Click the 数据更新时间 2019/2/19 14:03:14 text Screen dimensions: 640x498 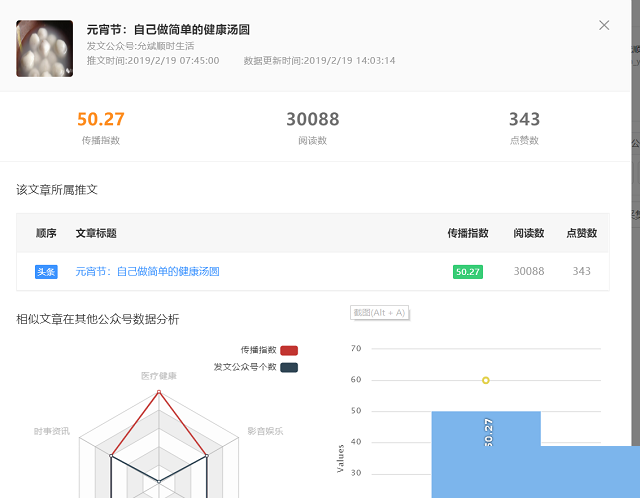point(319,61)
